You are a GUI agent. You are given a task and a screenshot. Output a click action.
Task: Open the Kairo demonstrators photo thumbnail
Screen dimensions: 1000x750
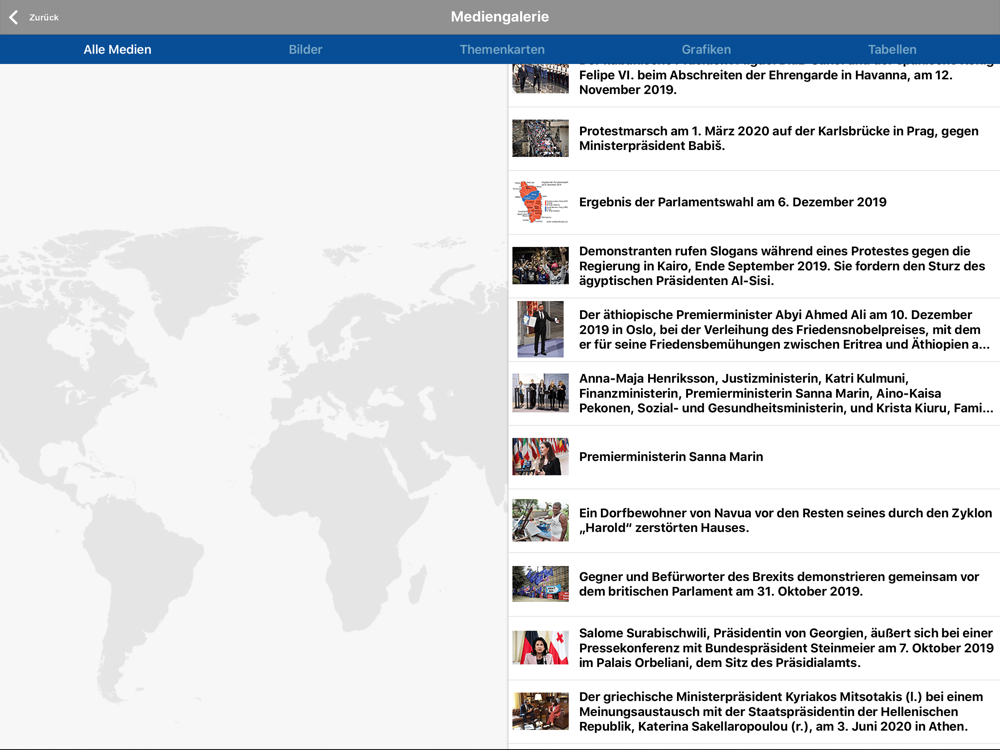point(540,265)
